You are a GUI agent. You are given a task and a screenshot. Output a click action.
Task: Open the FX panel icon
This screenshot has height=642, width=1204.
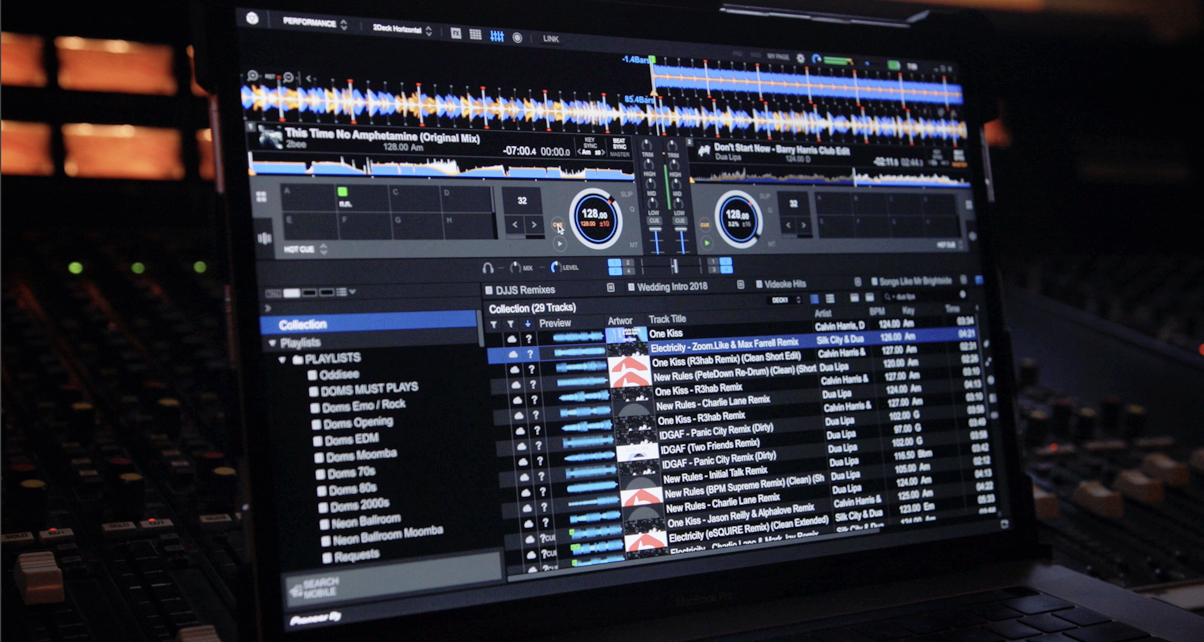[456, 33]
